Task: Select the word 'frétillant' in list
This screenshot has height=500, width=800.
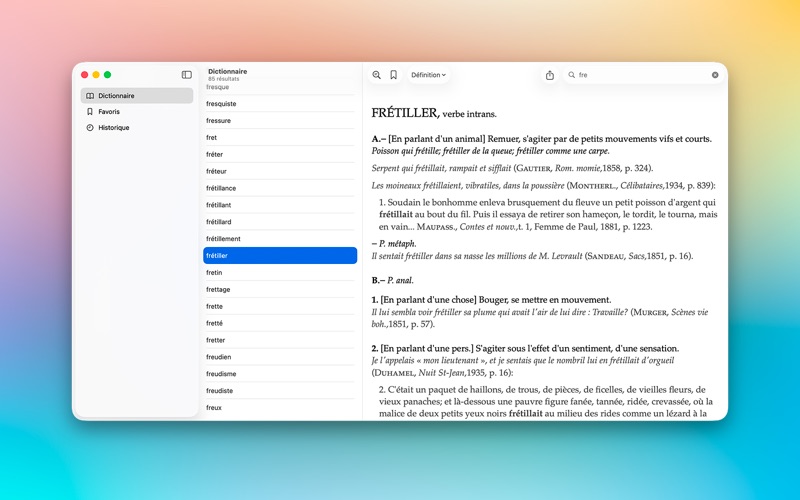Action: click(x=280, y=205)
